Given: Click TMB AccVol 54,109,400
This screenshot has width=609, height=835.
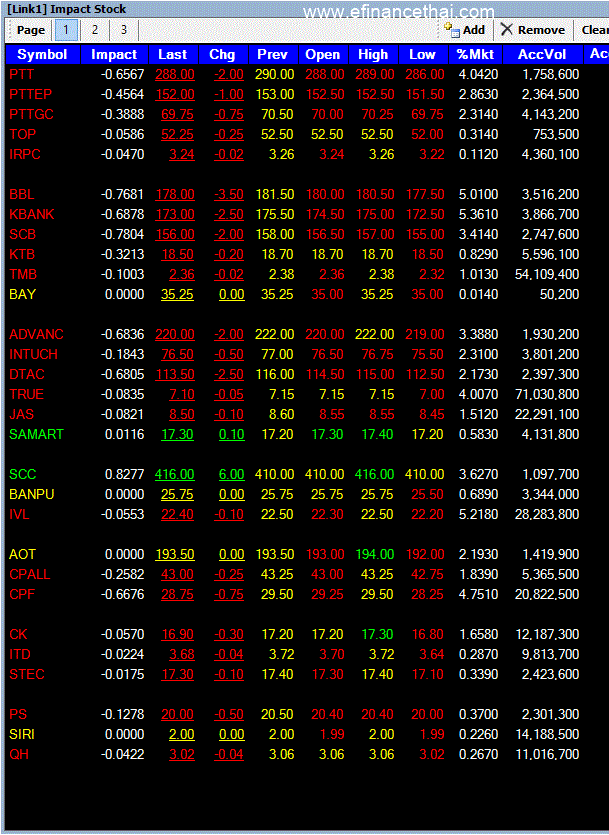Looking at the screenshot, I should click(x=547, y=274).
